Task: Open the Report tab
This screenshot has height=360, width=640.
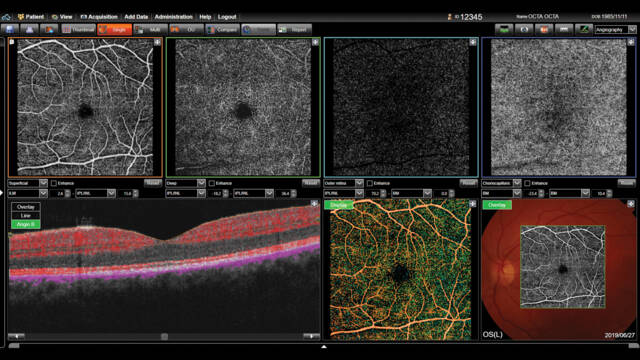Action: (x=294, y=29)
